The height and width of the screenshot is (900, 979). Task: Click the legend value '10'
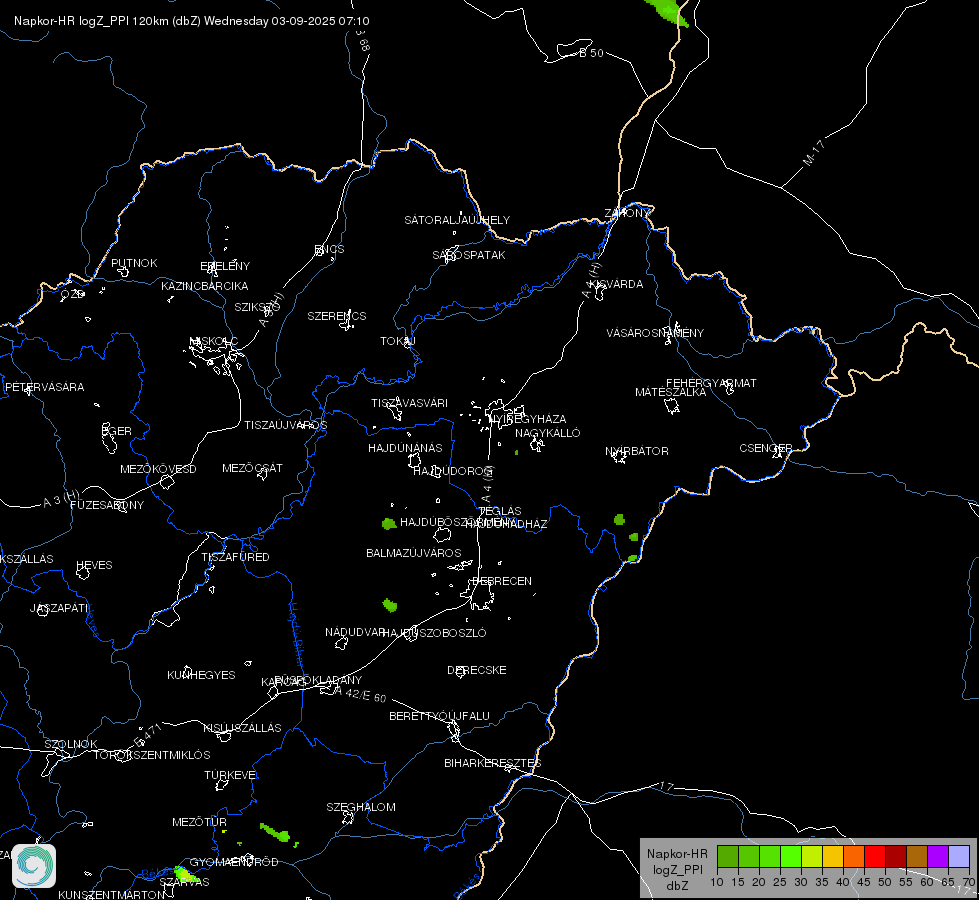(717, 882)
